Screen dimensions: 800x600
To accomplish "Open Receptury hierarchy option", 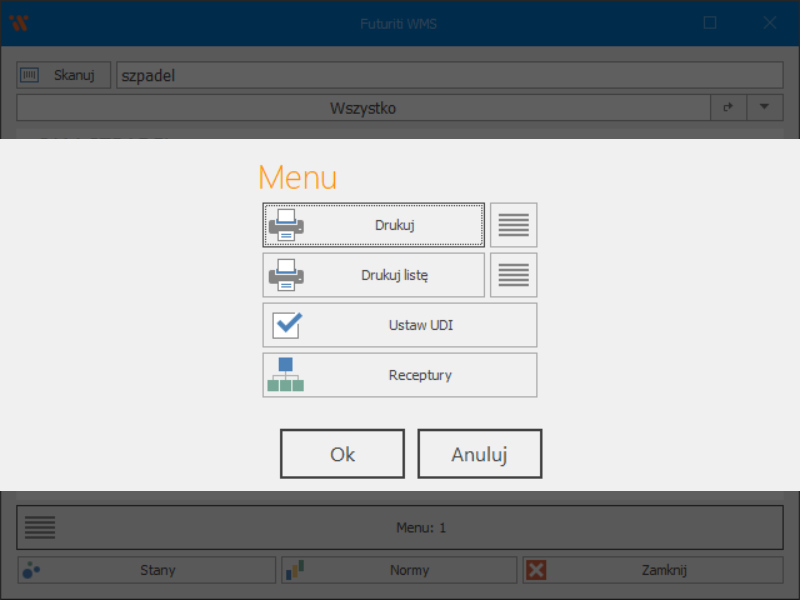I will pyautogui.click(x=399, y=375).
